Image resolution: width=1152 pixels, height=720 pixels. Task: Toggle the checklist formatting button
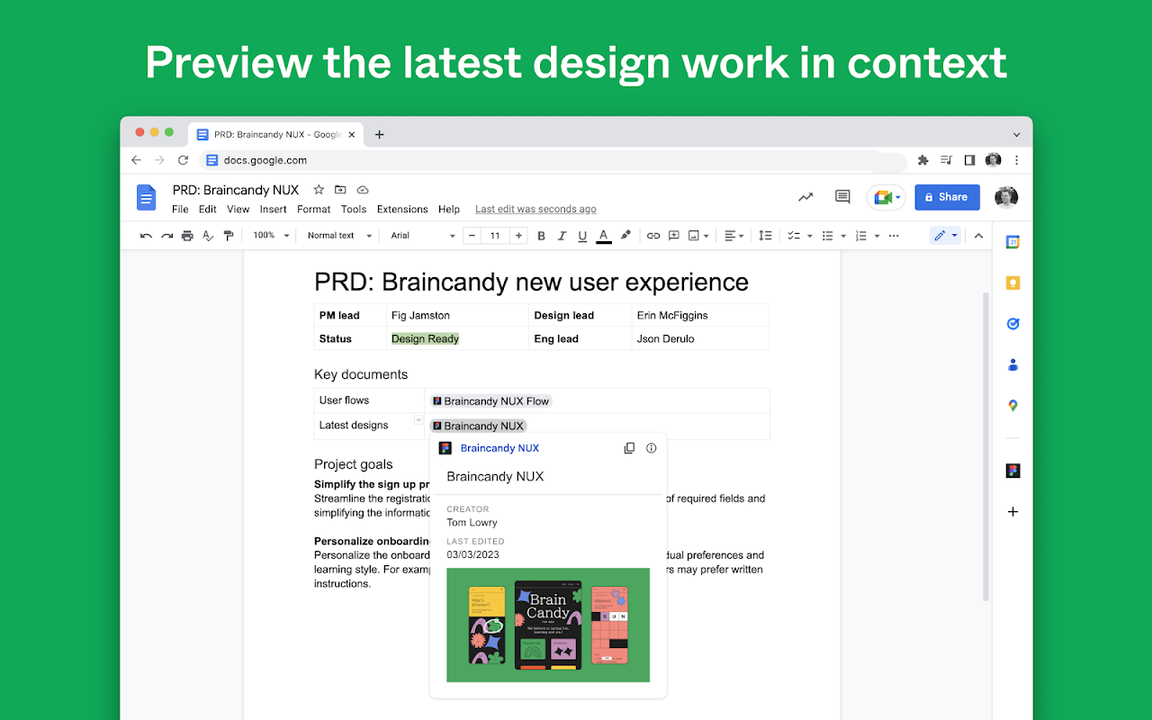click(x=793, y=236)
